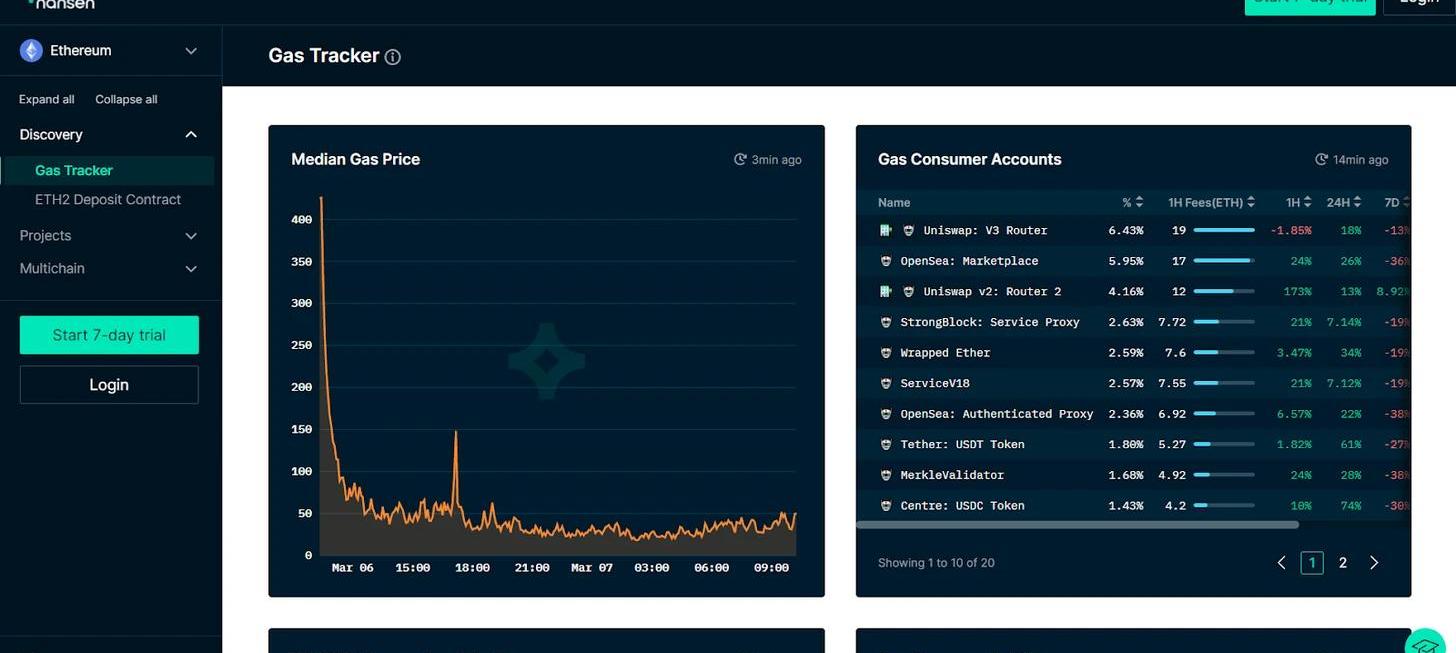1456x653 pixels.
Task: Click the OpenSea: Authenticated Proxy name
Action: tap(997, 414)
